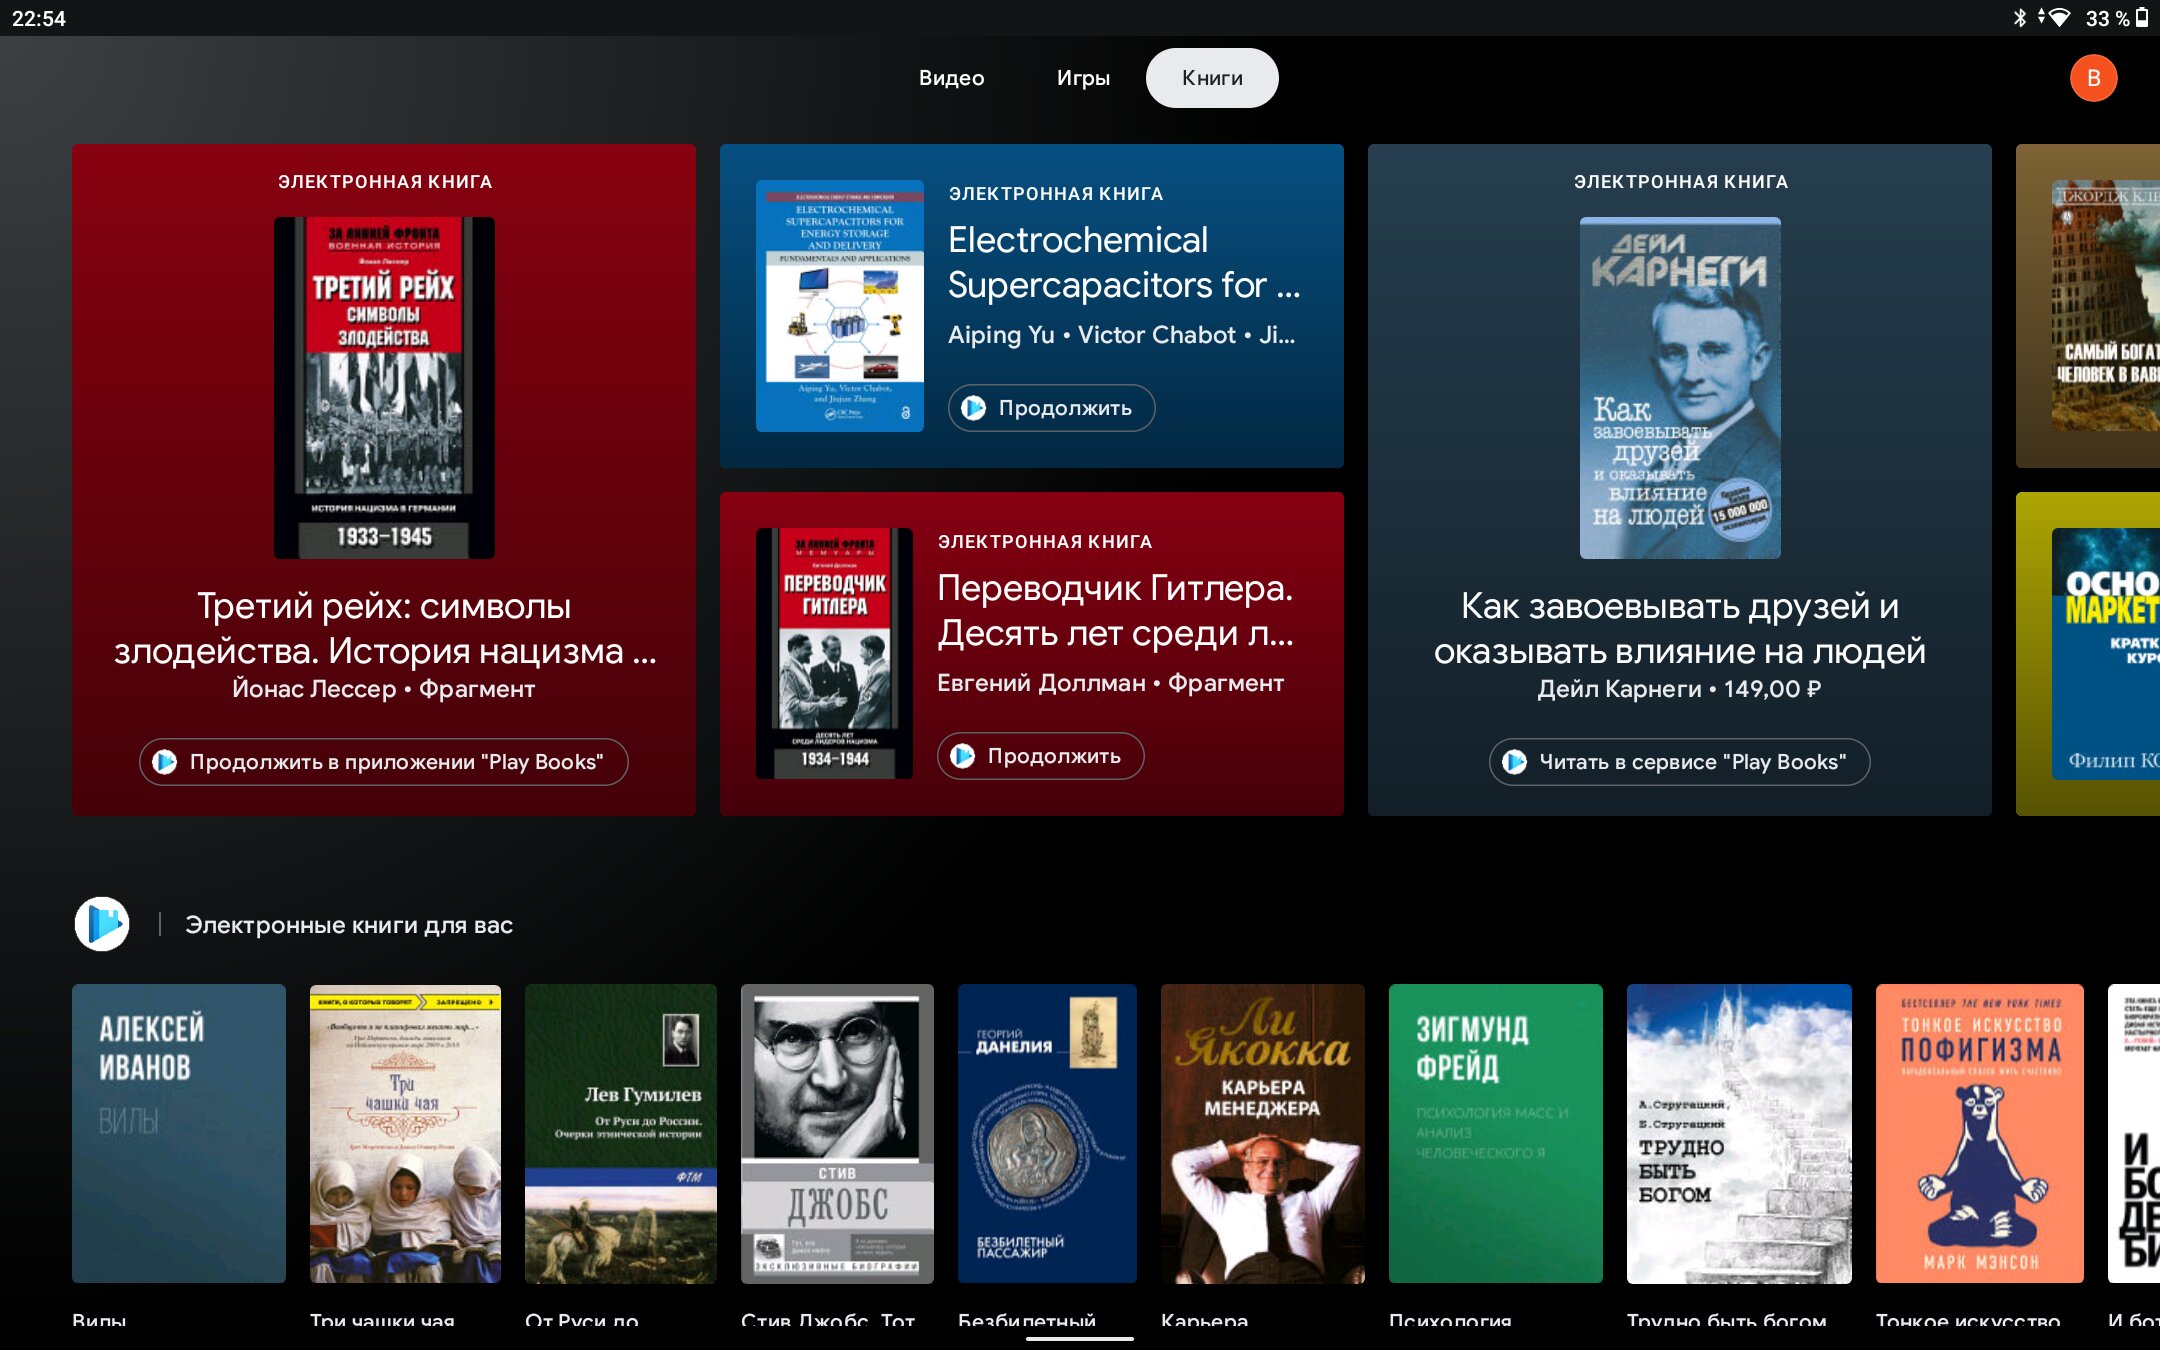
Task: Switch to the Видео tab
Action: (x=951, y=78)
